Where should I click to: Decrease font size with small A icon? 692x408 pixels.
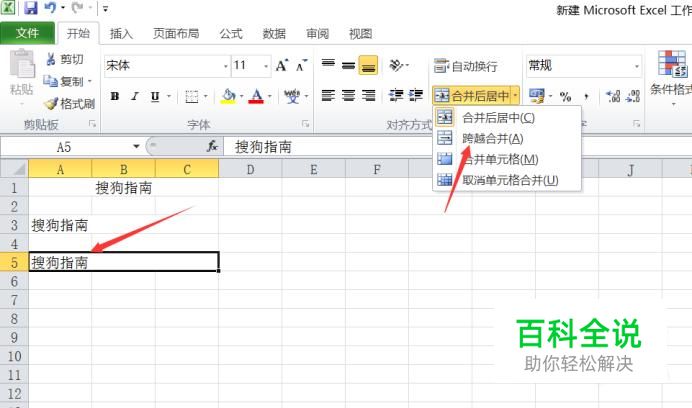(x=301, y=66)
